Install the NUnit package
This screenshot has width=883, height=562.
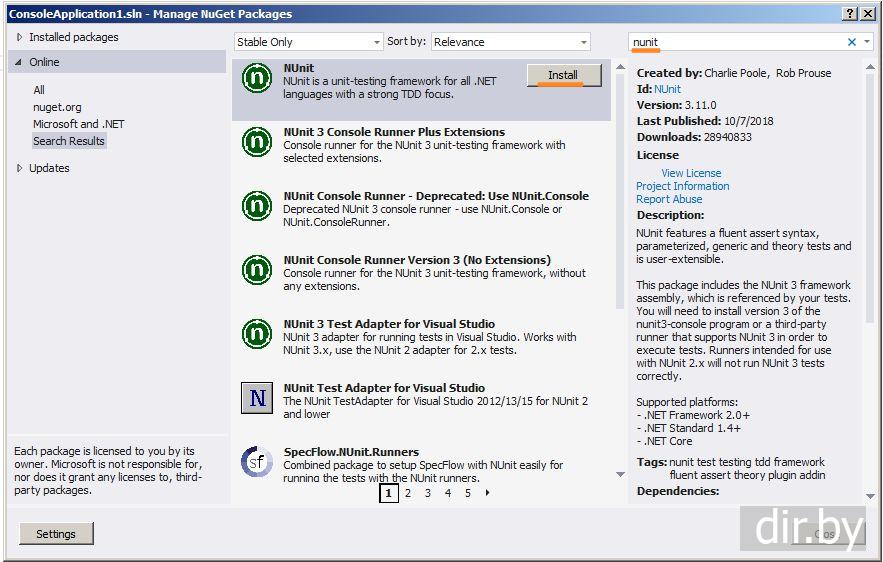coord(563,75)
